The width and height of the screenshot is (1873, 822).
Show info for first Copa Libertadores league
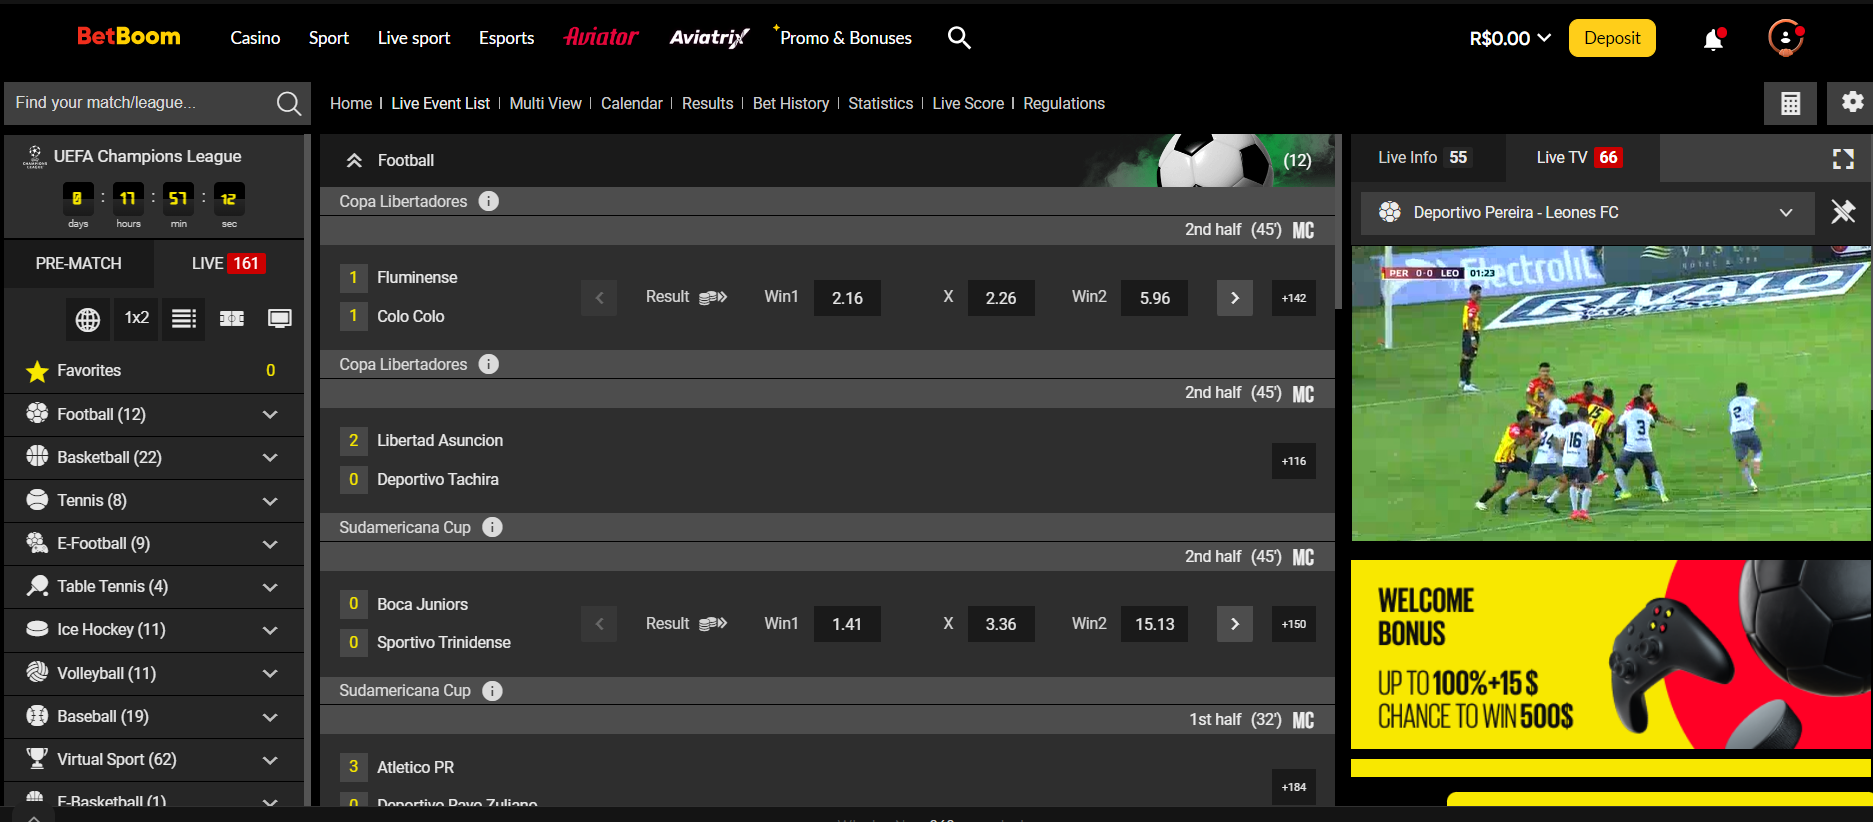click(489, 201)
